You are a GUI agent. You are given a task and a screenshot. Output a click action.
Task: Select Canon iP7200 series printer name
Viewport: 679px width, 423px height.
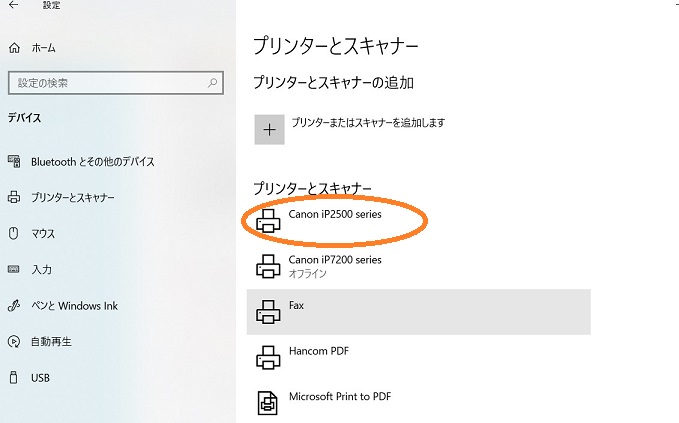[335, 259]
